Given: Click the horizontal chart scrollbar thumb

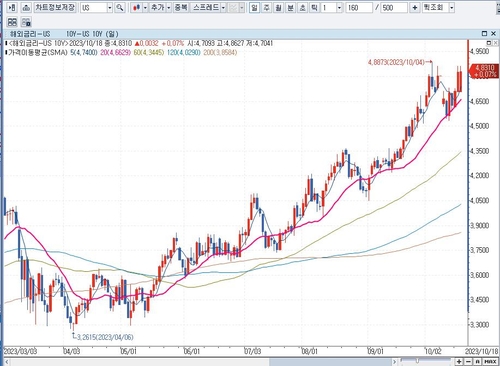Looking at the screenshot, I should [330, 362].
